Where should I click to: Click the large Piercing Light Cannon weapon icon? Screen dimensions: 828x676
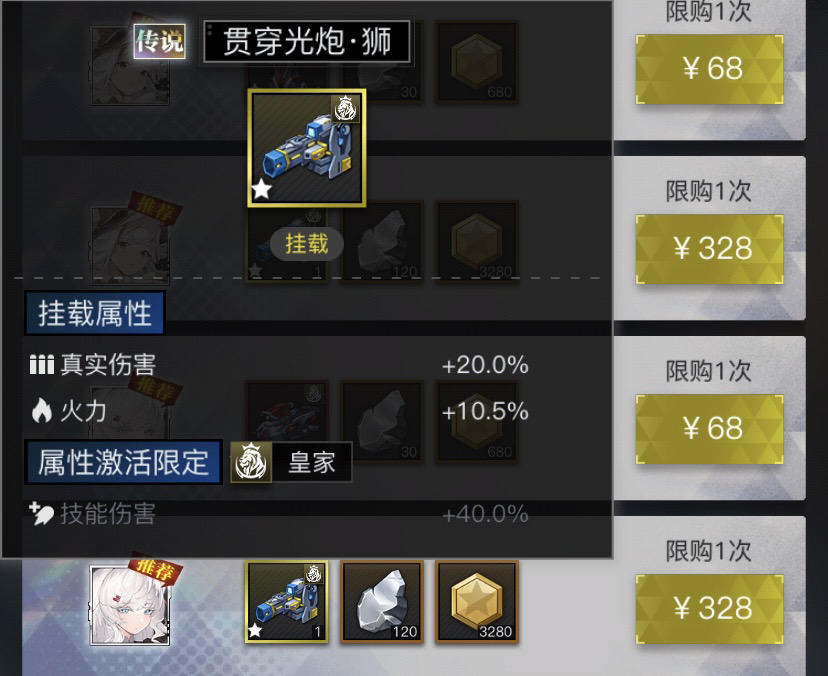coord(307,148)
